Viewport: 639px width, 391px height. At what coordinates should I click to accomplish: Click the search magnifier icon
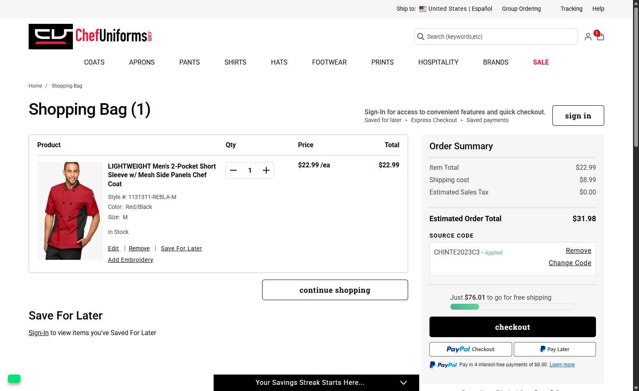421,37
